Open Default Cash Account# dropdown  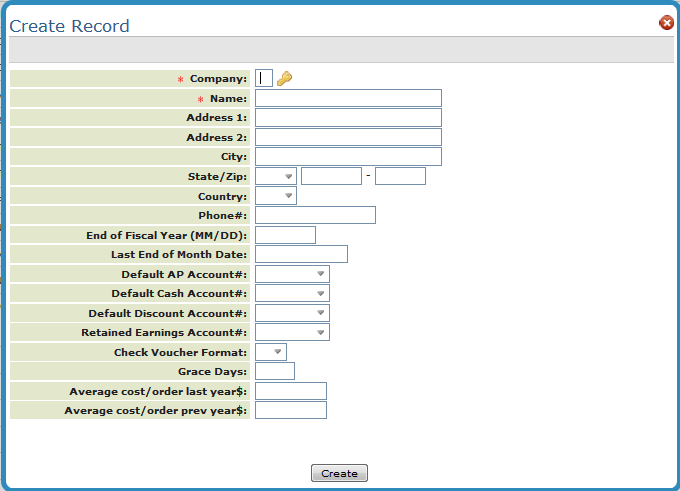[292, 293]
